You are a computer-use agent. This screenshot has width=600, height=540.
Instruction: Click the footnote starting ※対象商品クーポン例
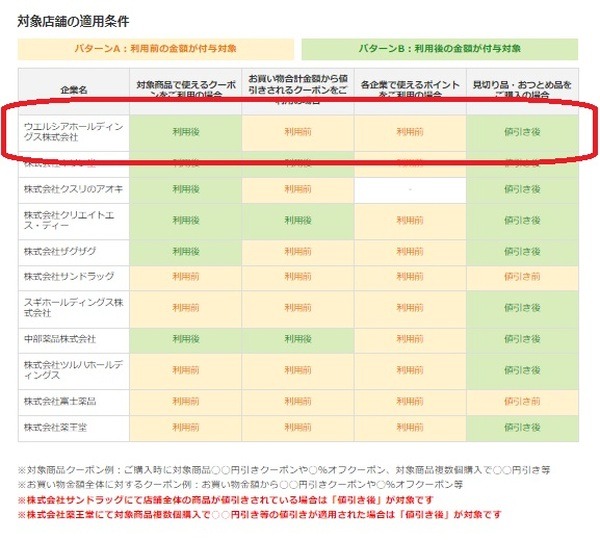(284, 470)
